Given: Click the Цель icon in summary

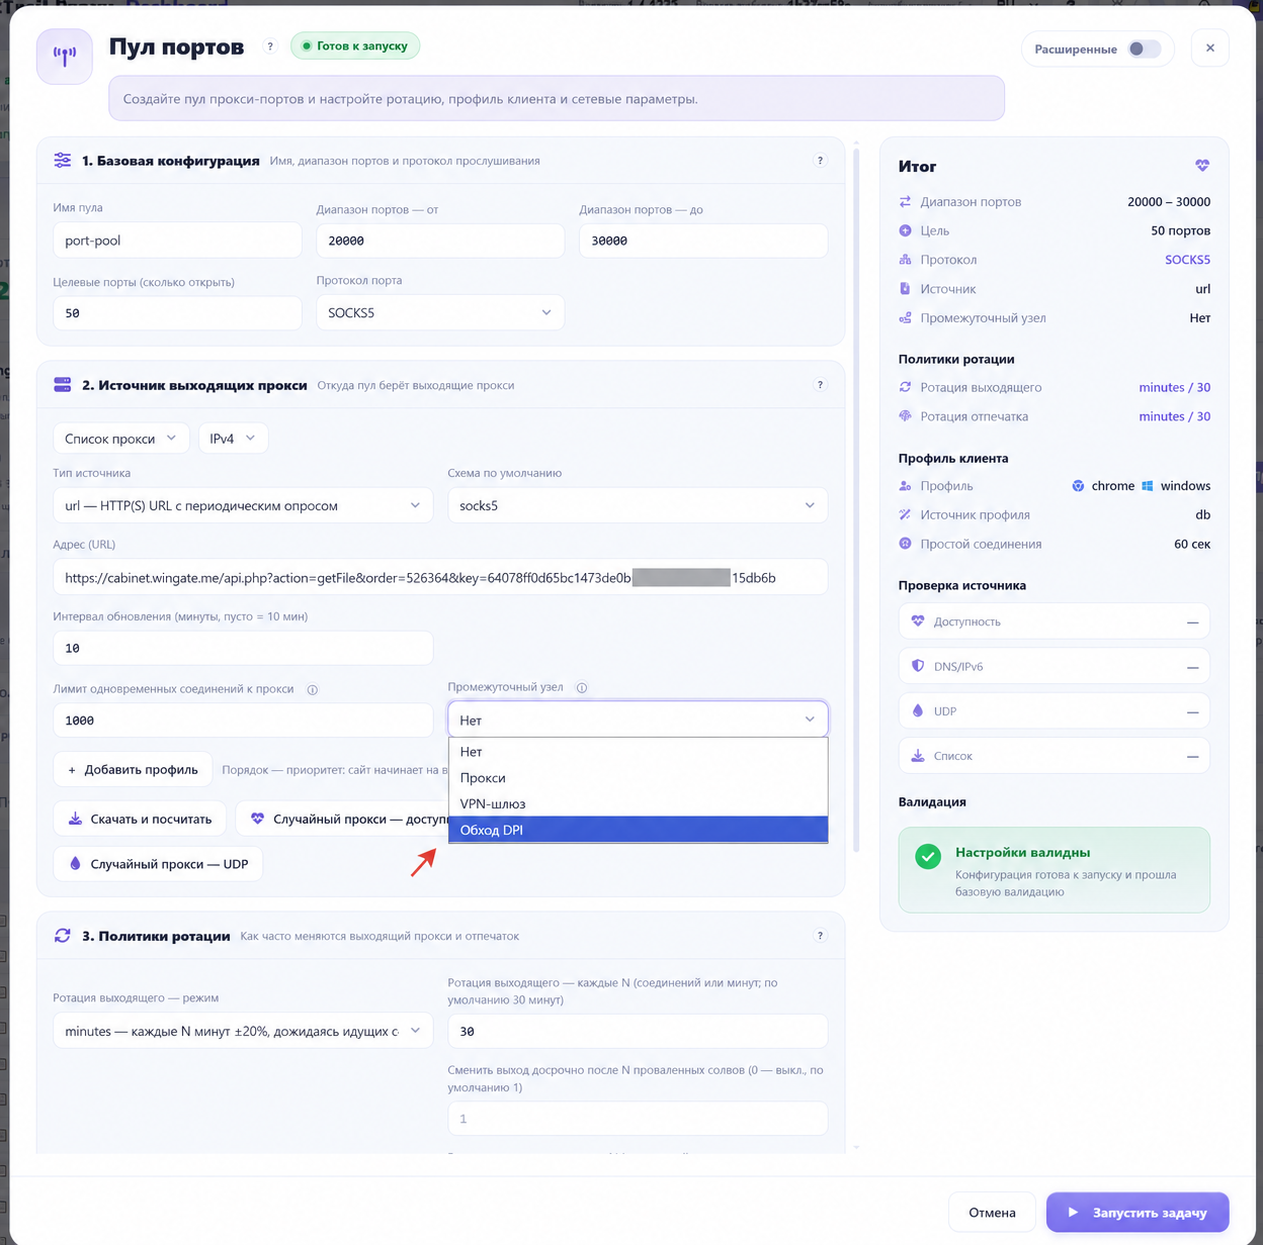Looking at the screenshot, I should pos(905,231).
